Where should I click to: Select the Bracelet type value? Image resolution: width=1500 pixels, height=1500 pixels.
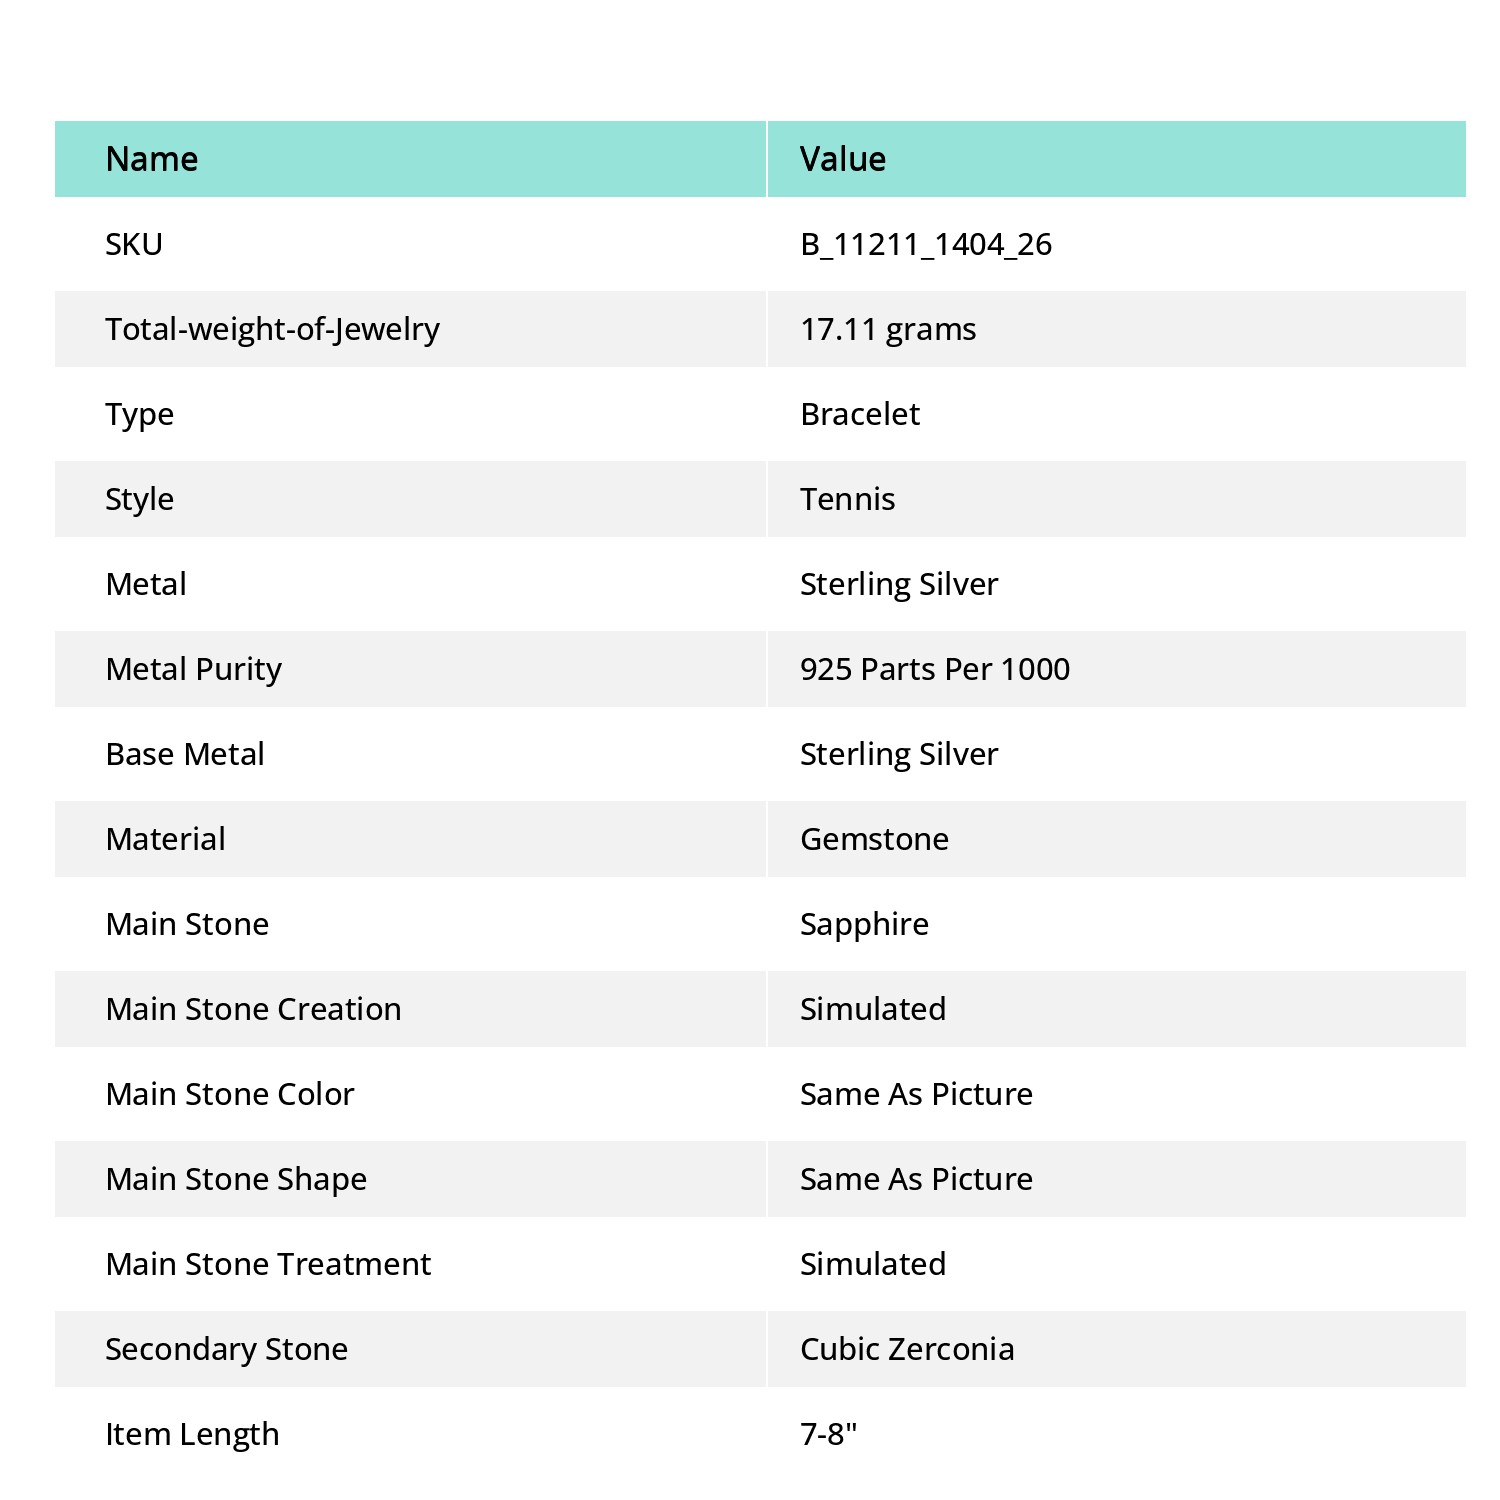point(860,414)
